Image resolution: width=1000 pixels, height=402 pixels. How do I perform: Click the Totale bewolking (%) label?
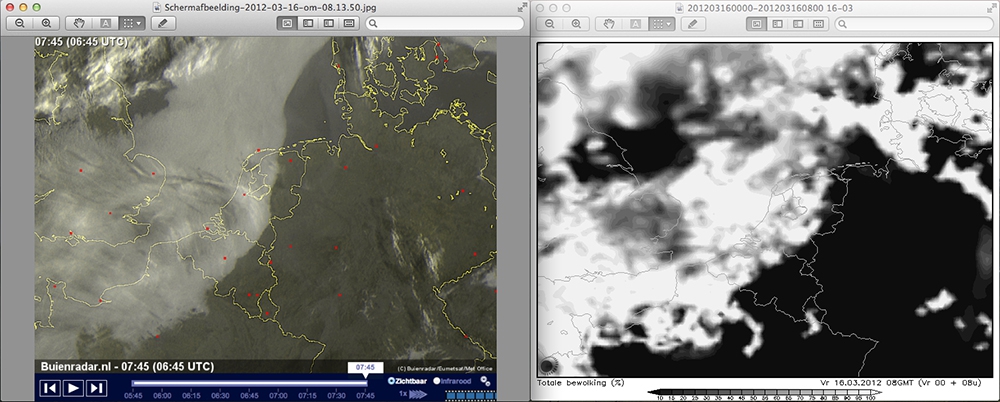pos(580,383)
